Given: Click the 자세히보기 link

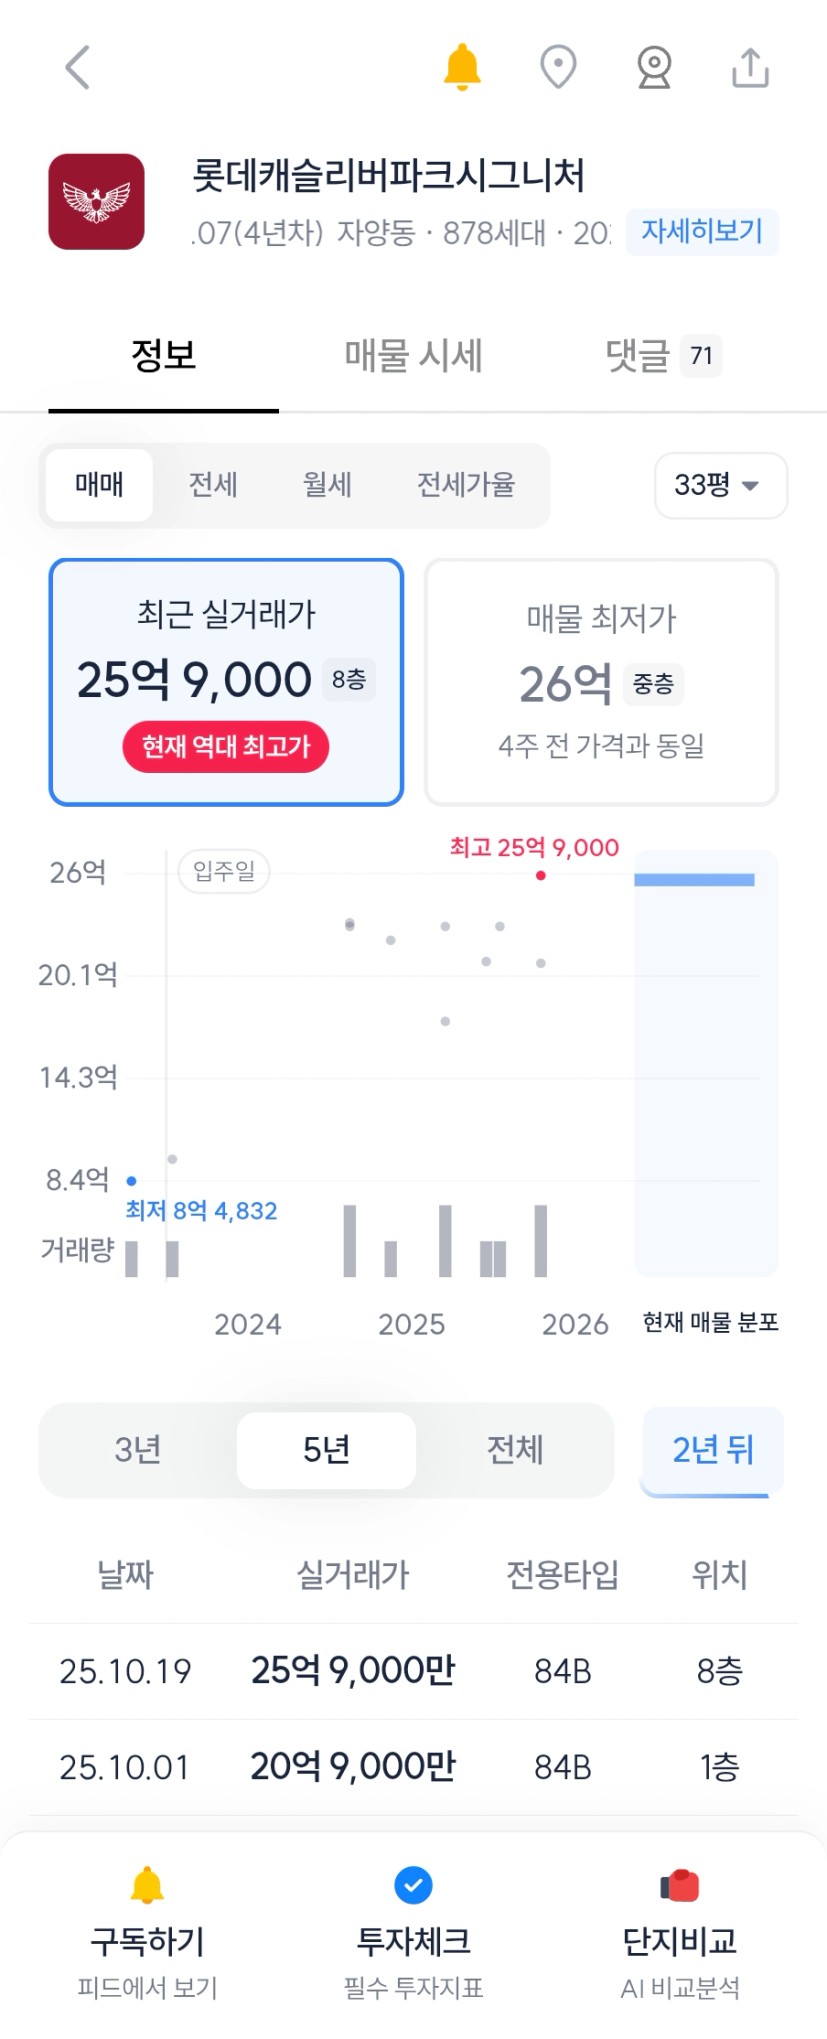Looking at the screenshot, I should coord(701,232).
